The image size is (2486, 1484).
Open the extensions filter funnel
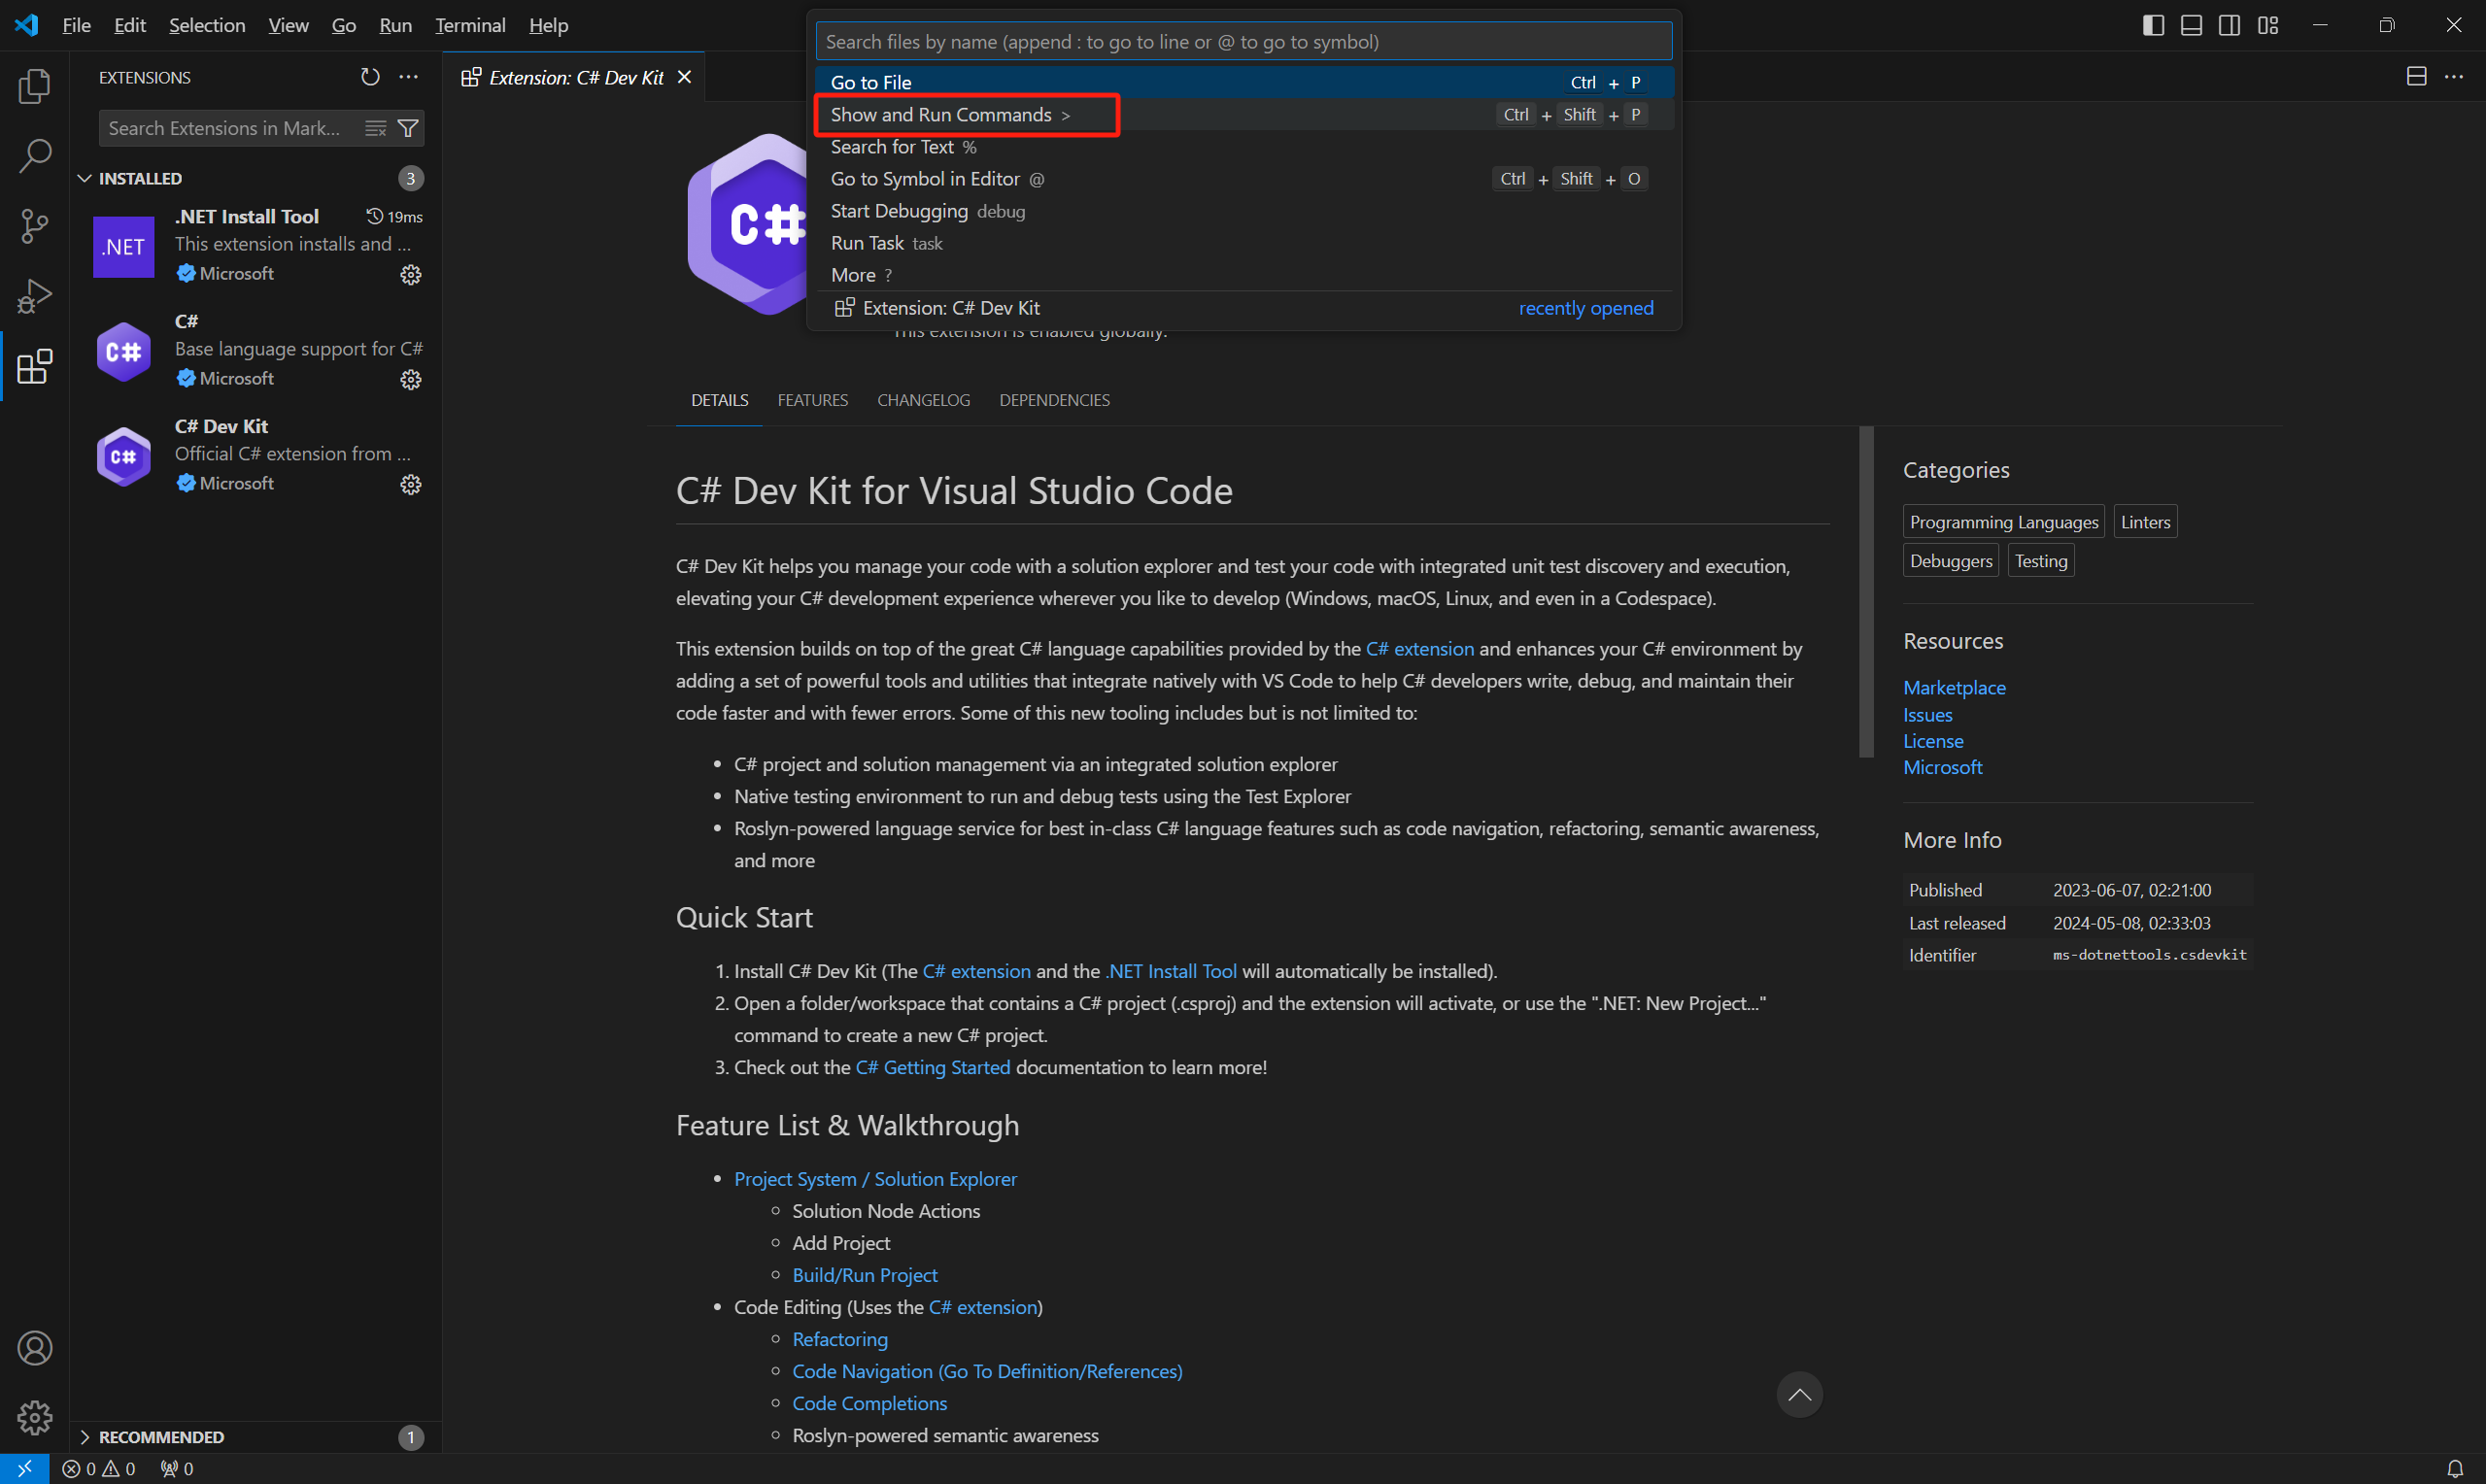click(408, 128)
